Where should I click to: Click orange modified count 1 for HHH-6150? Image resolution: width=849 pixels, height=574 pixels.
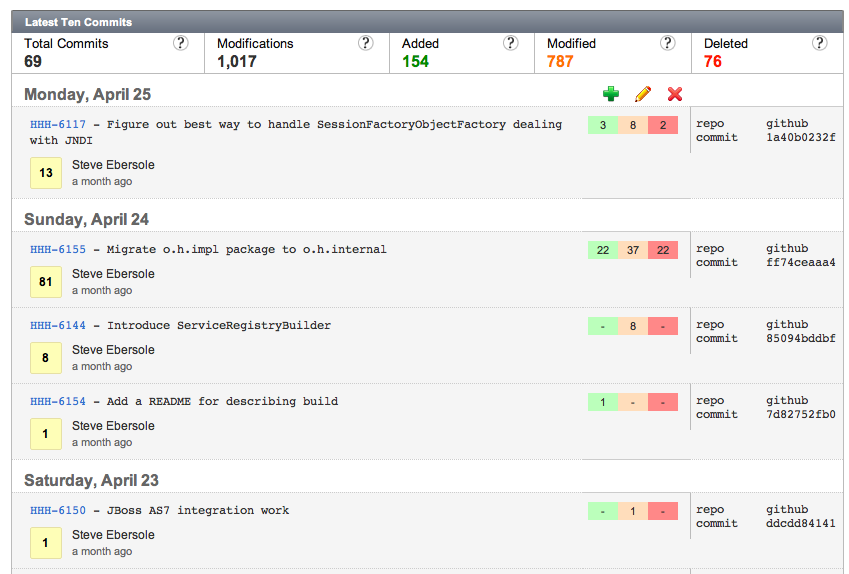click(x=633, y=511)
